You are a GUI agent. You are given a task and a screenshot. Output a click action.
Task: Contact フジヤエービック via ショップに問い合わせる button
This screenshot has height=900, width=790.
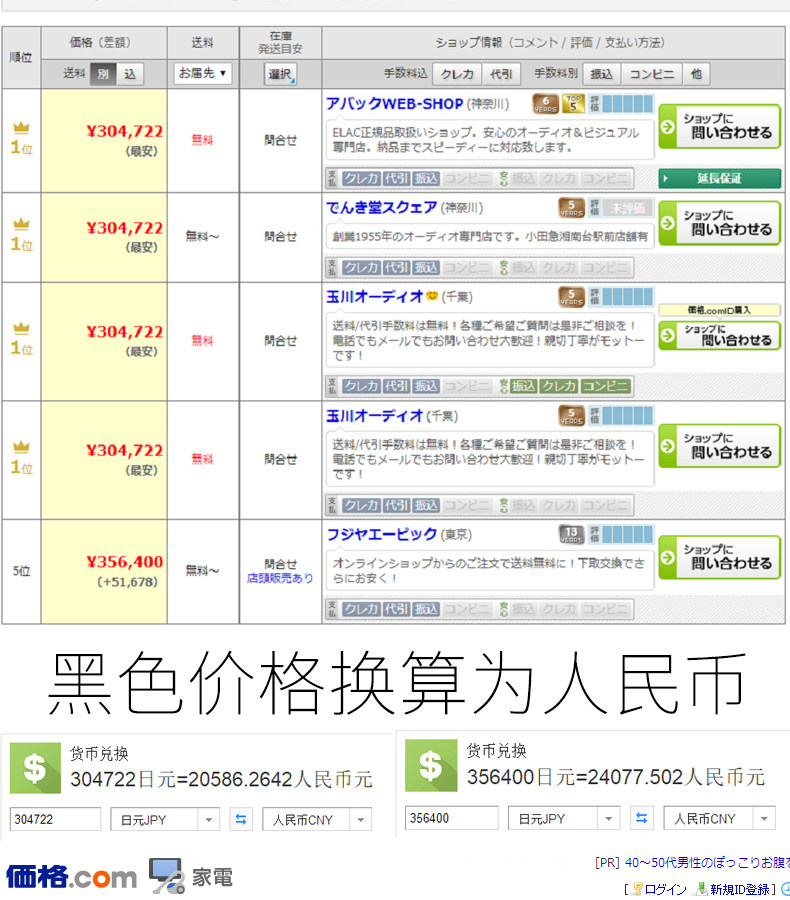[x=719, y=557]
